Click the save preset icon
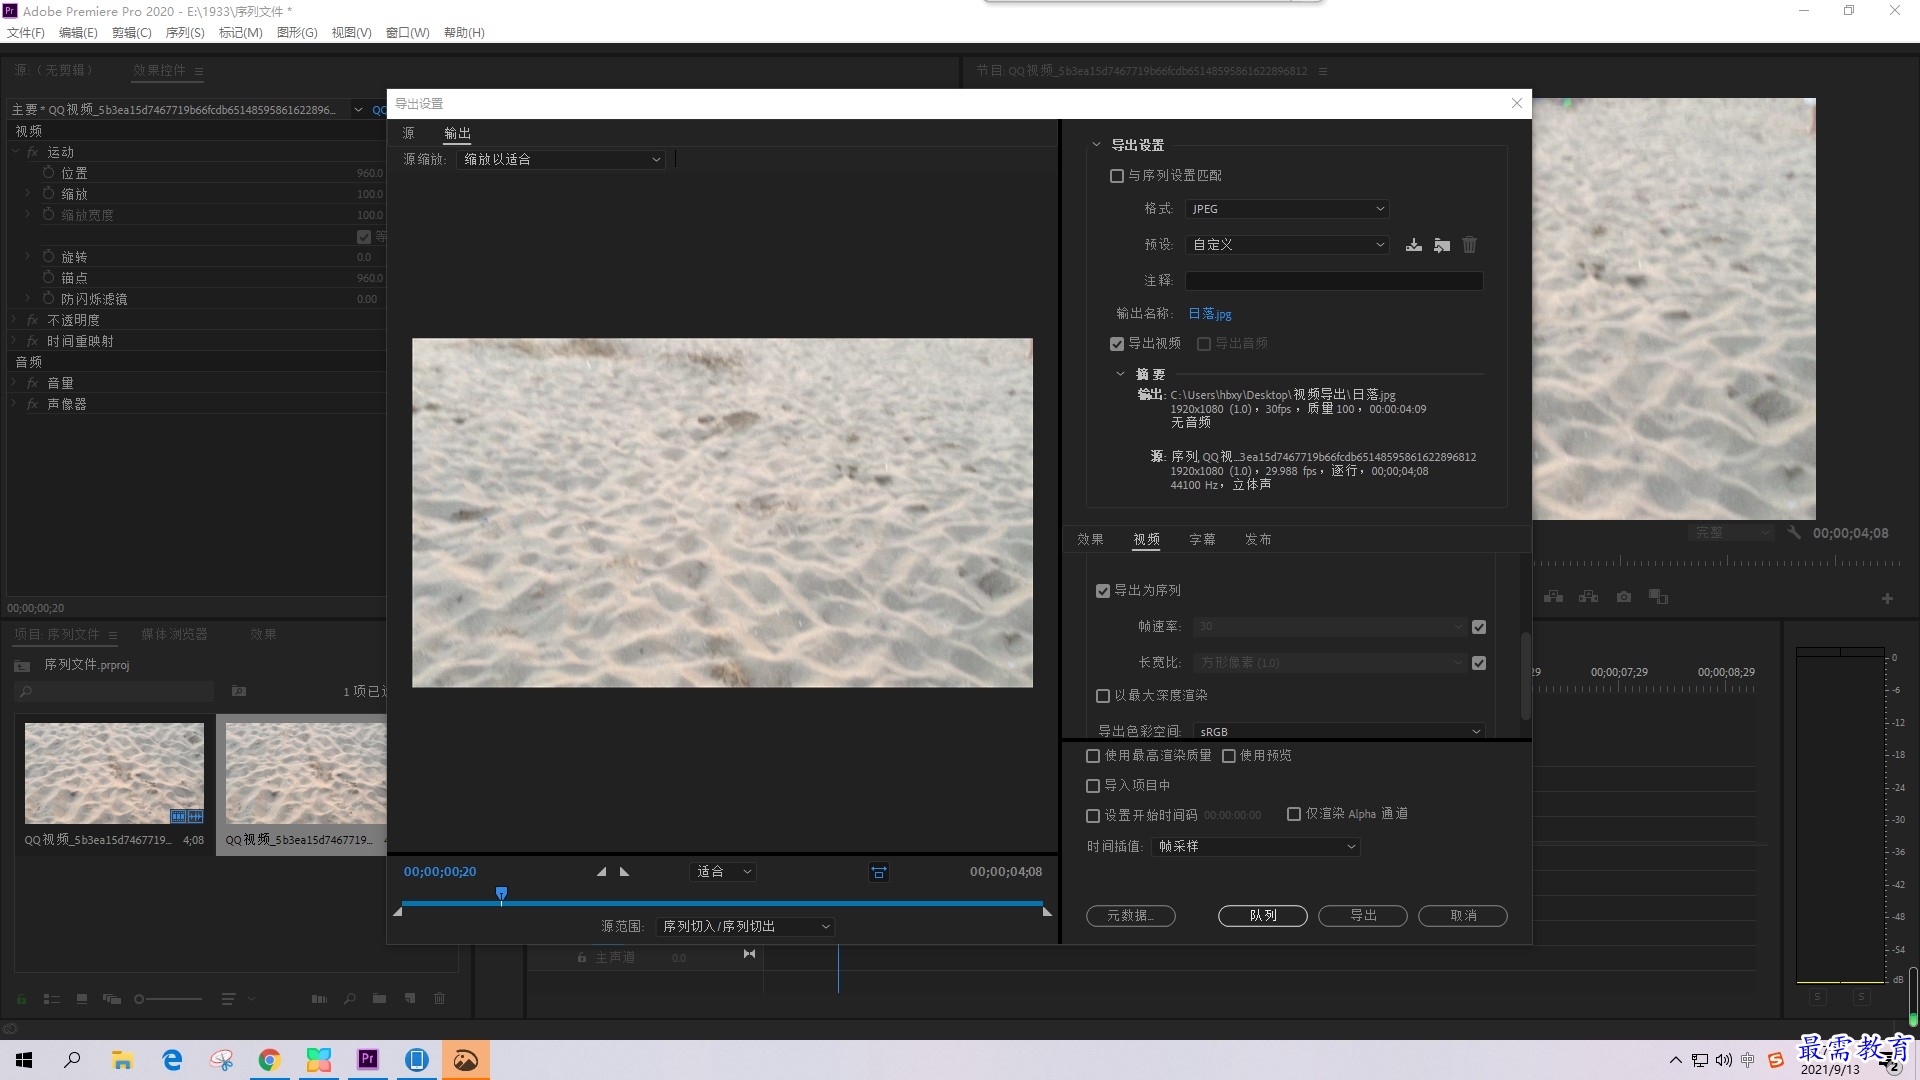1920x1080 pixels. [1413, 245]
